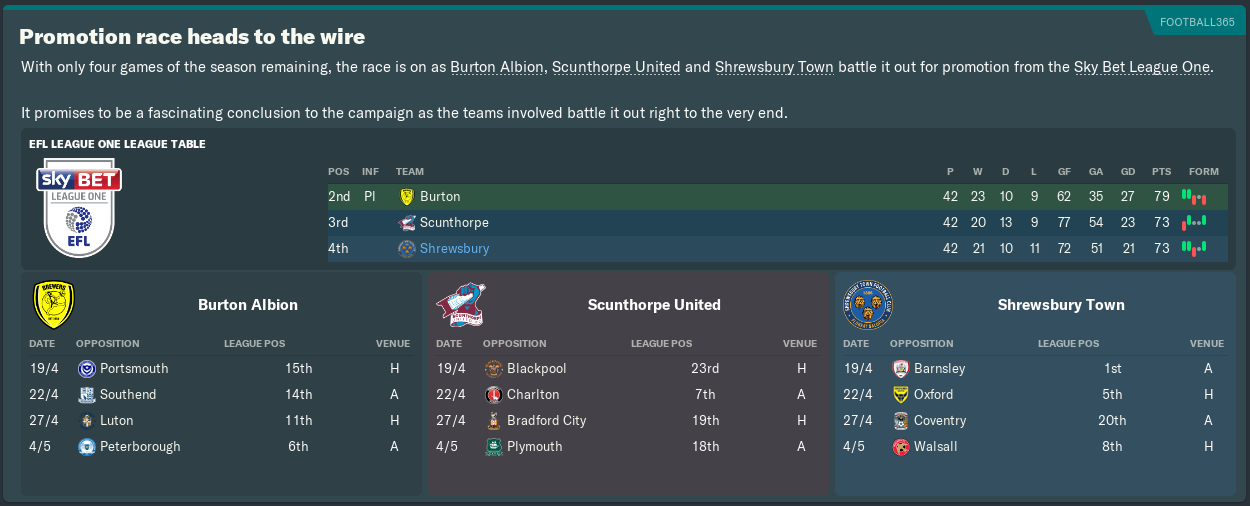The height and width of the screenshot is (506, 1250).
Task: Click the Blackpool club badge icon
Action: tap(494, 368)
